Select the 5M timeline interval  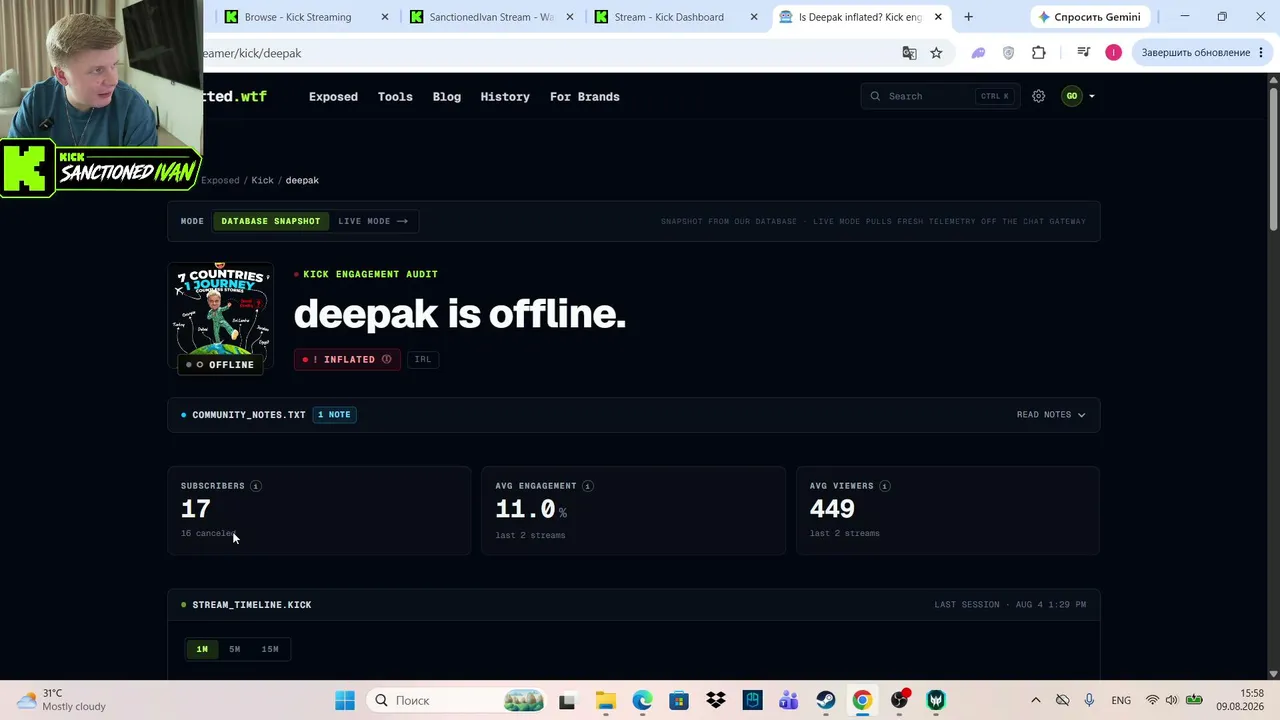pyautogui.click(x=234, y=649)
